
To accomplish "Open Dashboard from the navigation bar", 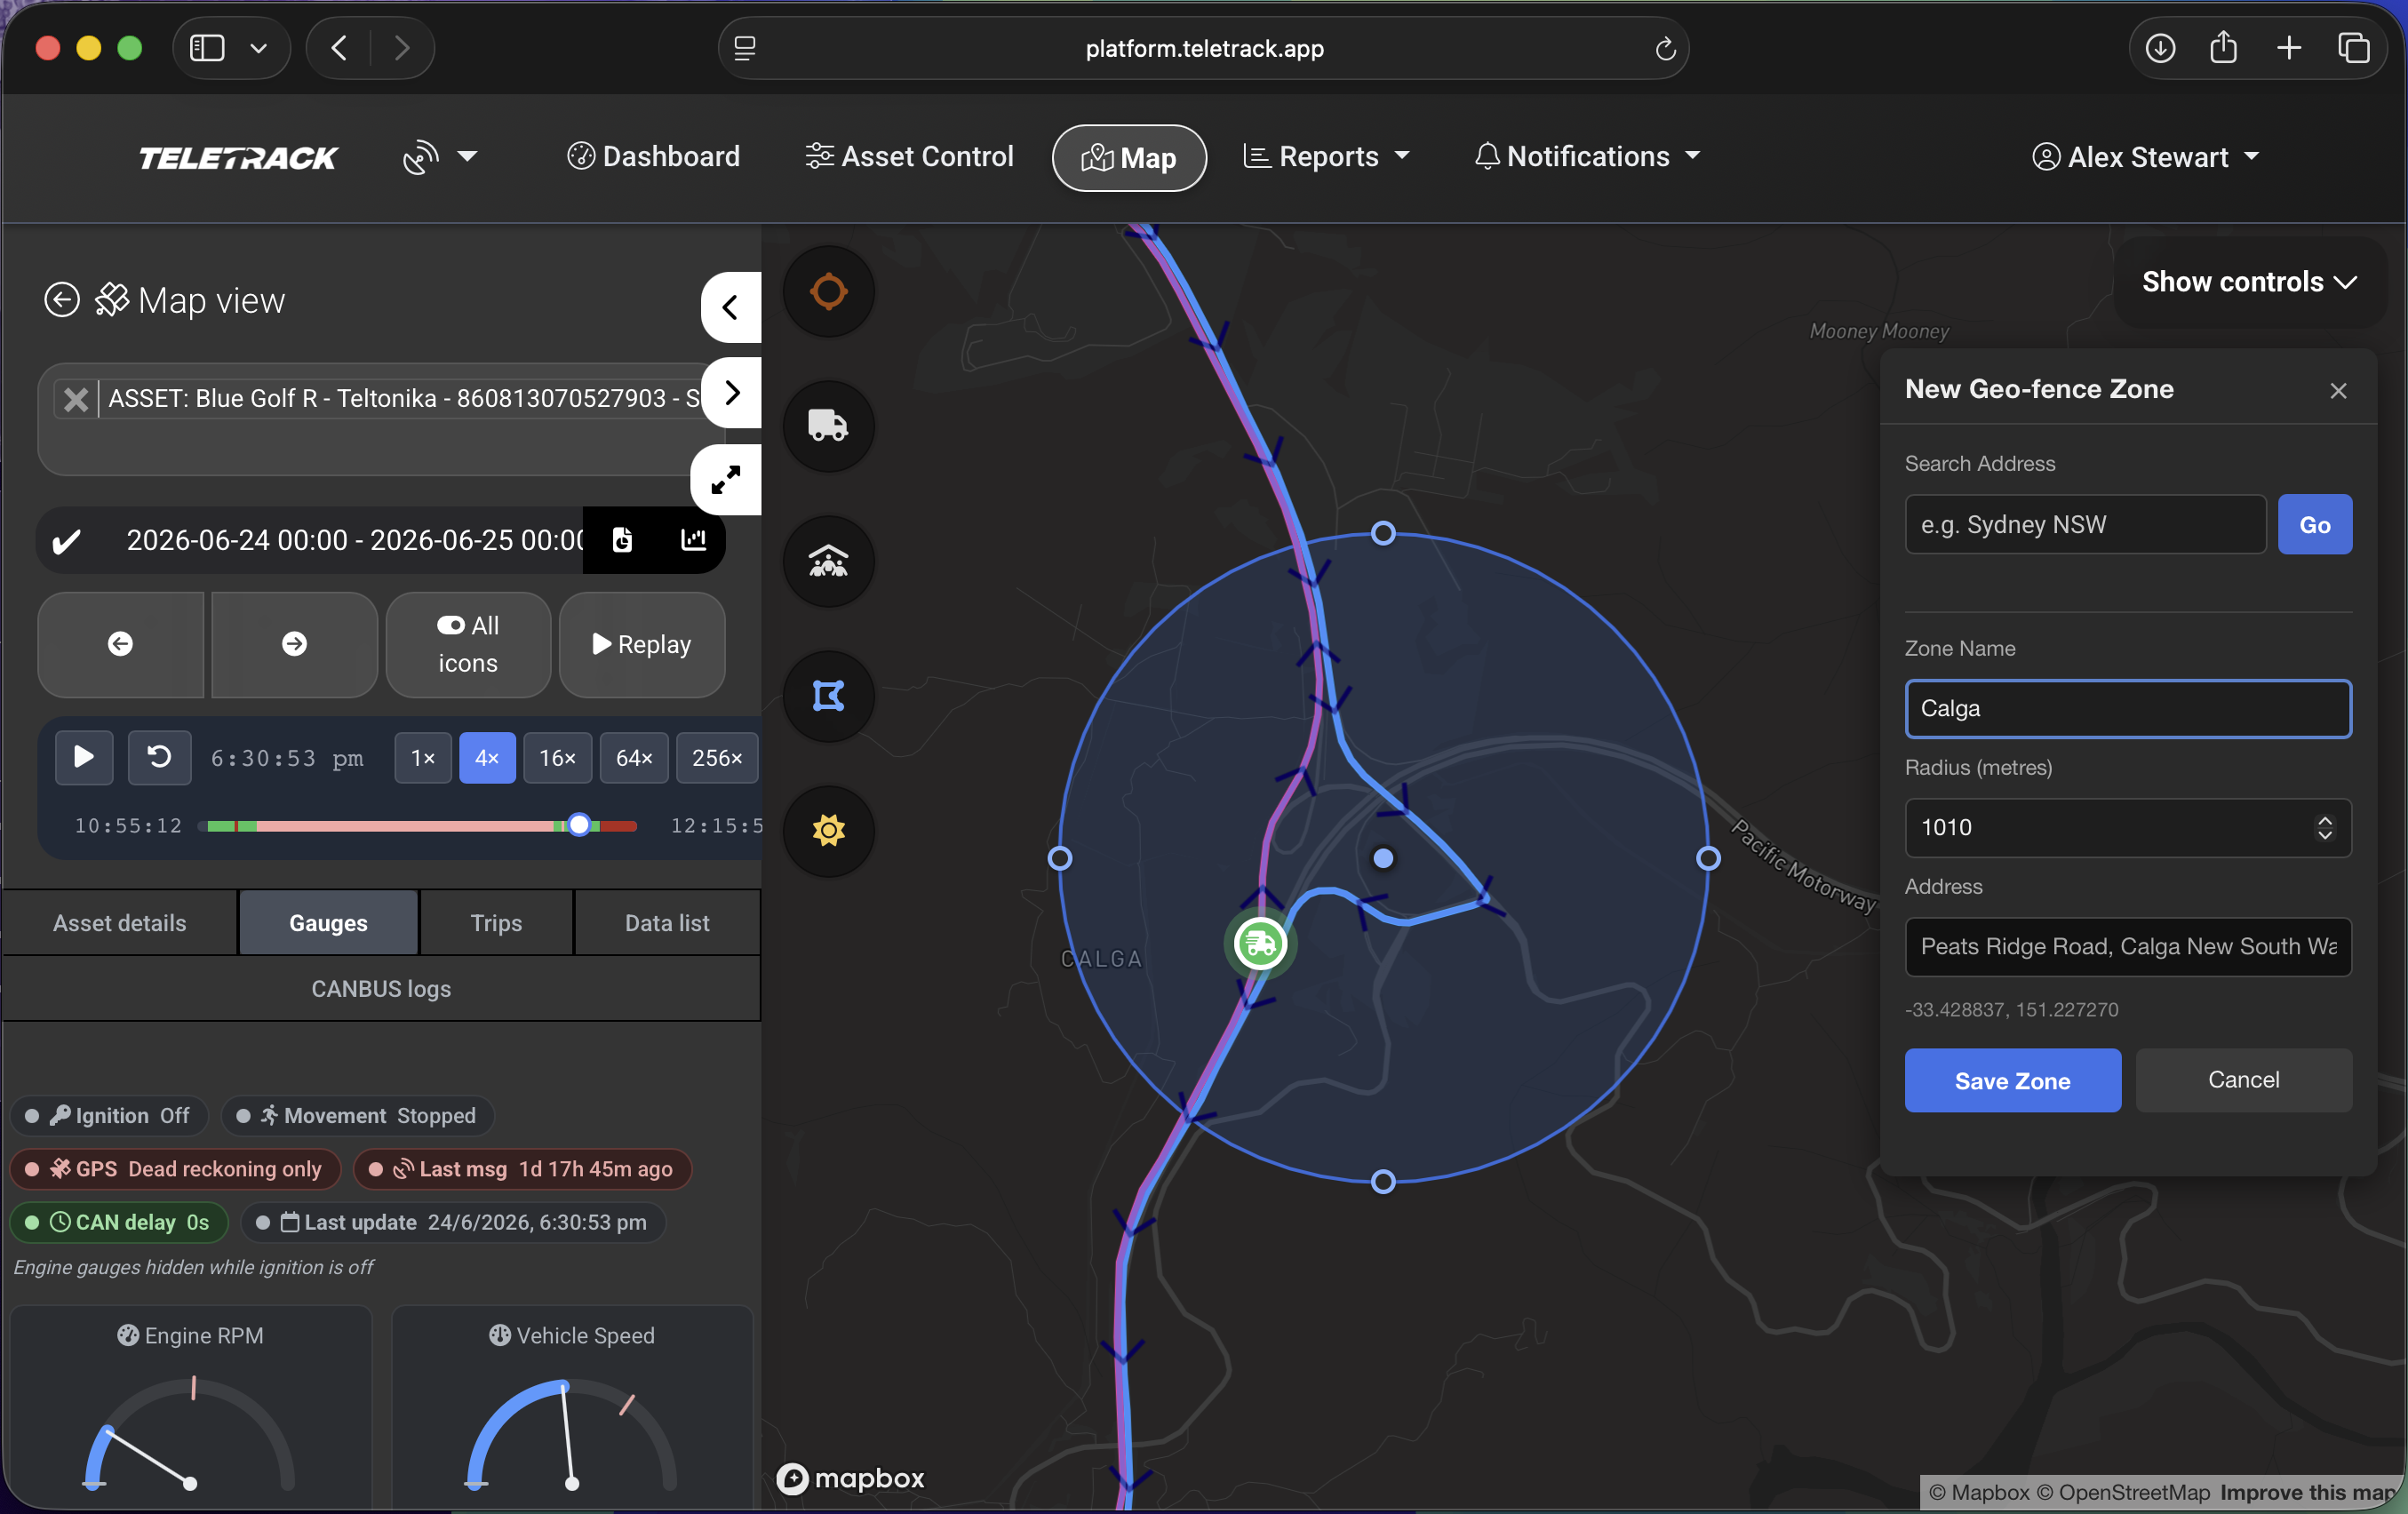I will [x=654, y=157].
